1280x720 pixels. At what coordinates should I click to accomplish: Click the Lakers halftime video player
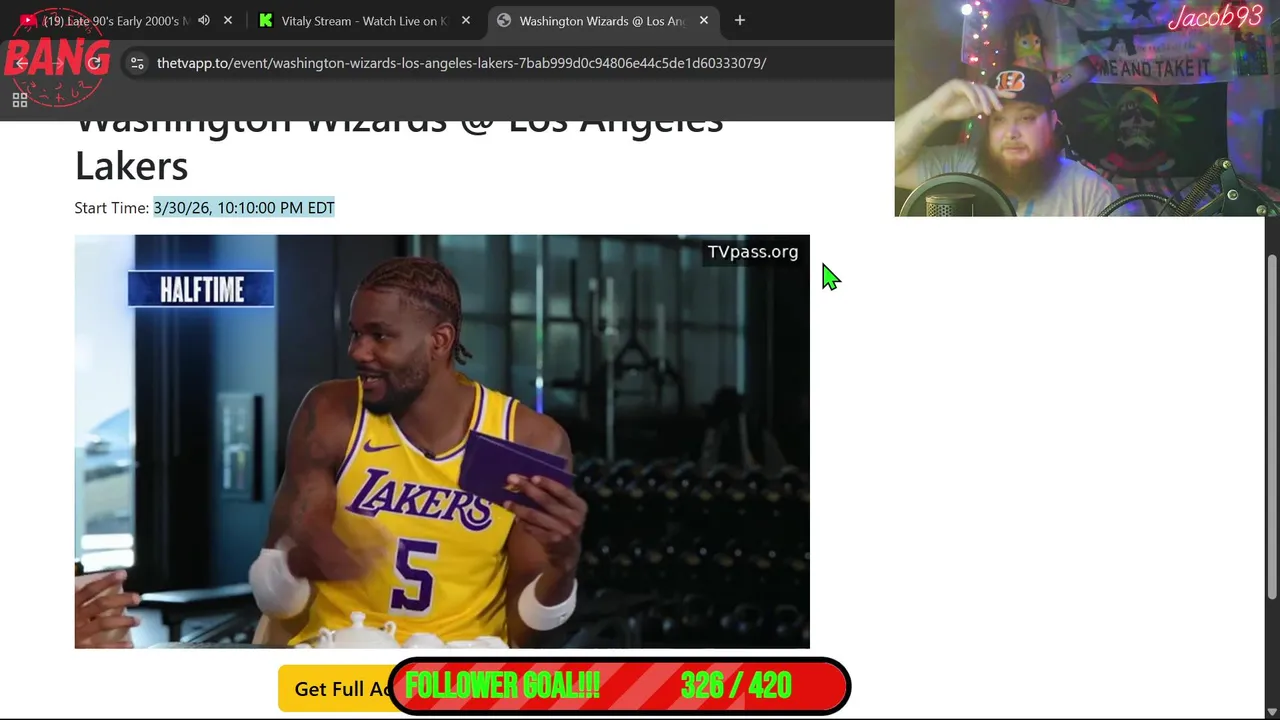[x=442, y=441]
